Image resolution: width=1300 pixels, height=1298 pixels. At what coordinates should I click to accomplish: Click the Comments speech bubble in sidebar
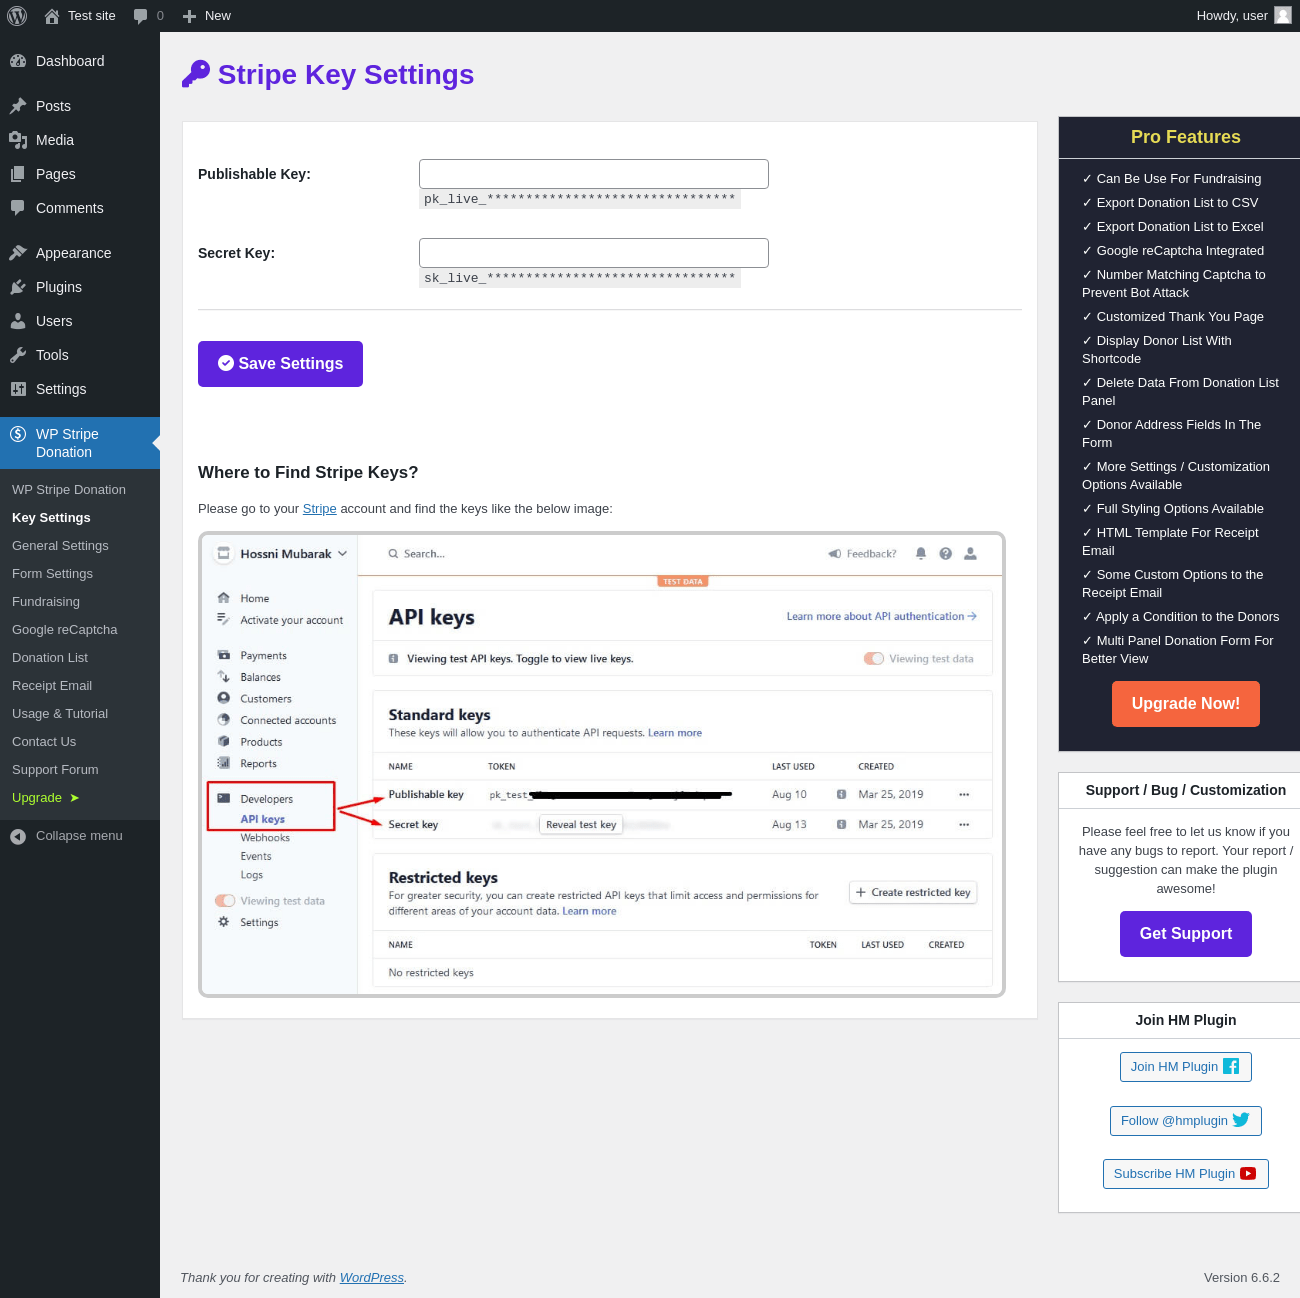click(18, 208)
